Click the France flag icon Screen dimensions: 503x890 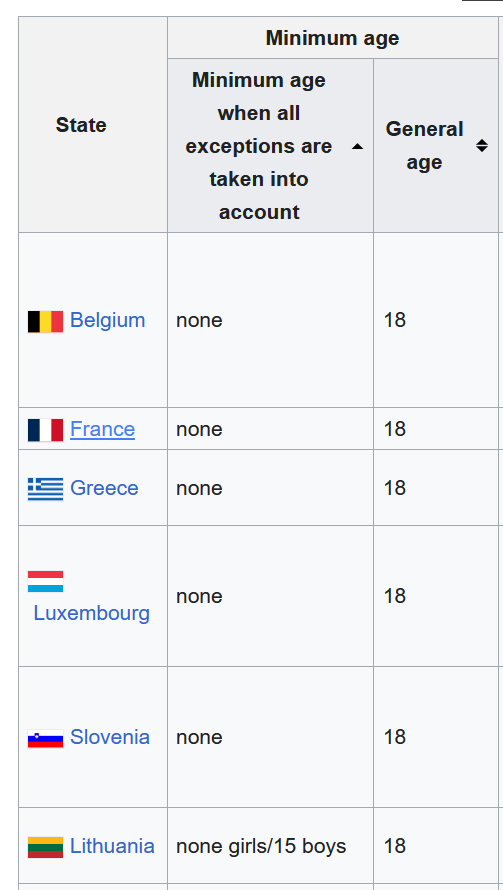pos(45,430)
